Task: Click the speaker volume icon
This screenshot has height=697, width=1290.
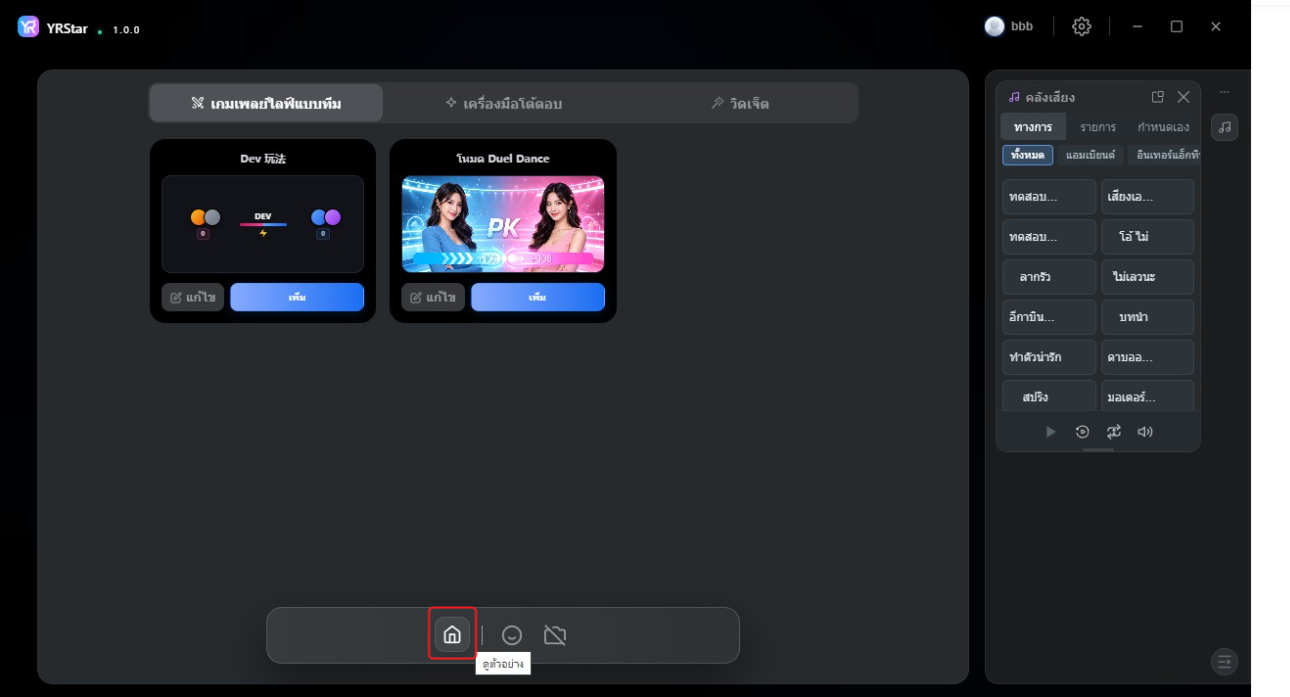Action: pos(1145,432)
